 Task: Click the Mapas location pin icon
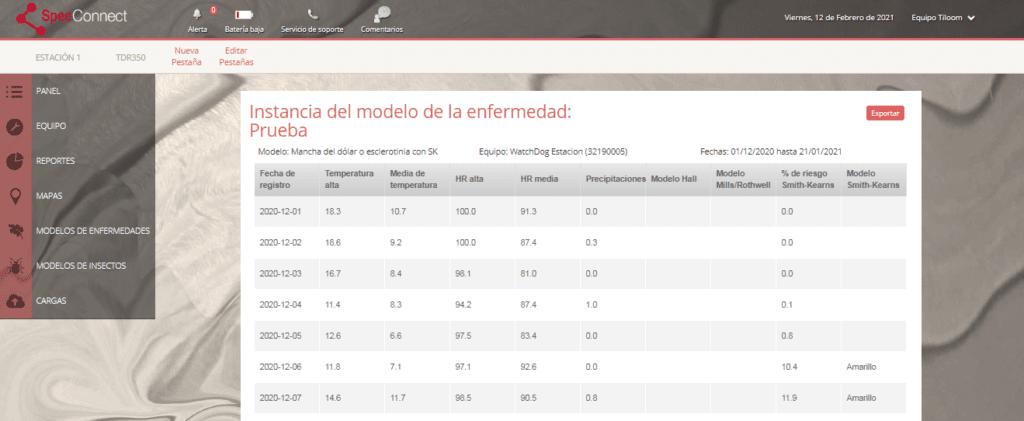pos(14,196)
